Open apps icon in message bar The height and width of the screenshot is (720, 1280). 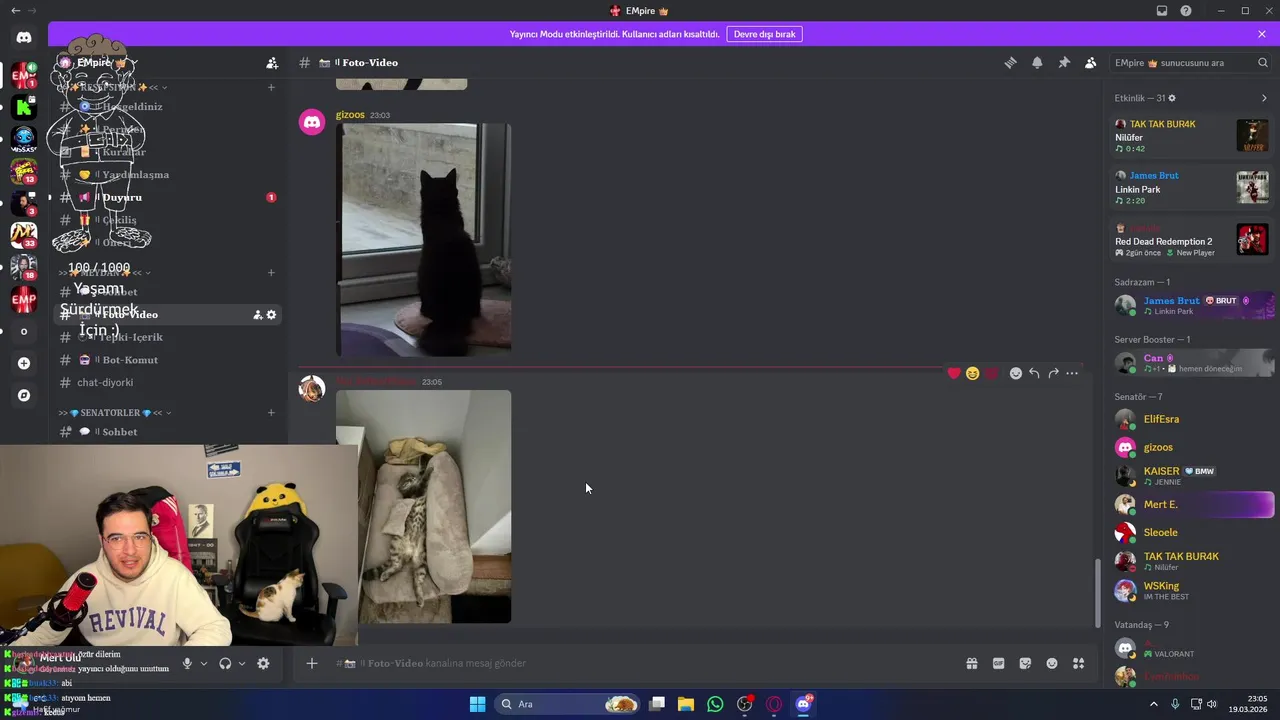1078,663
